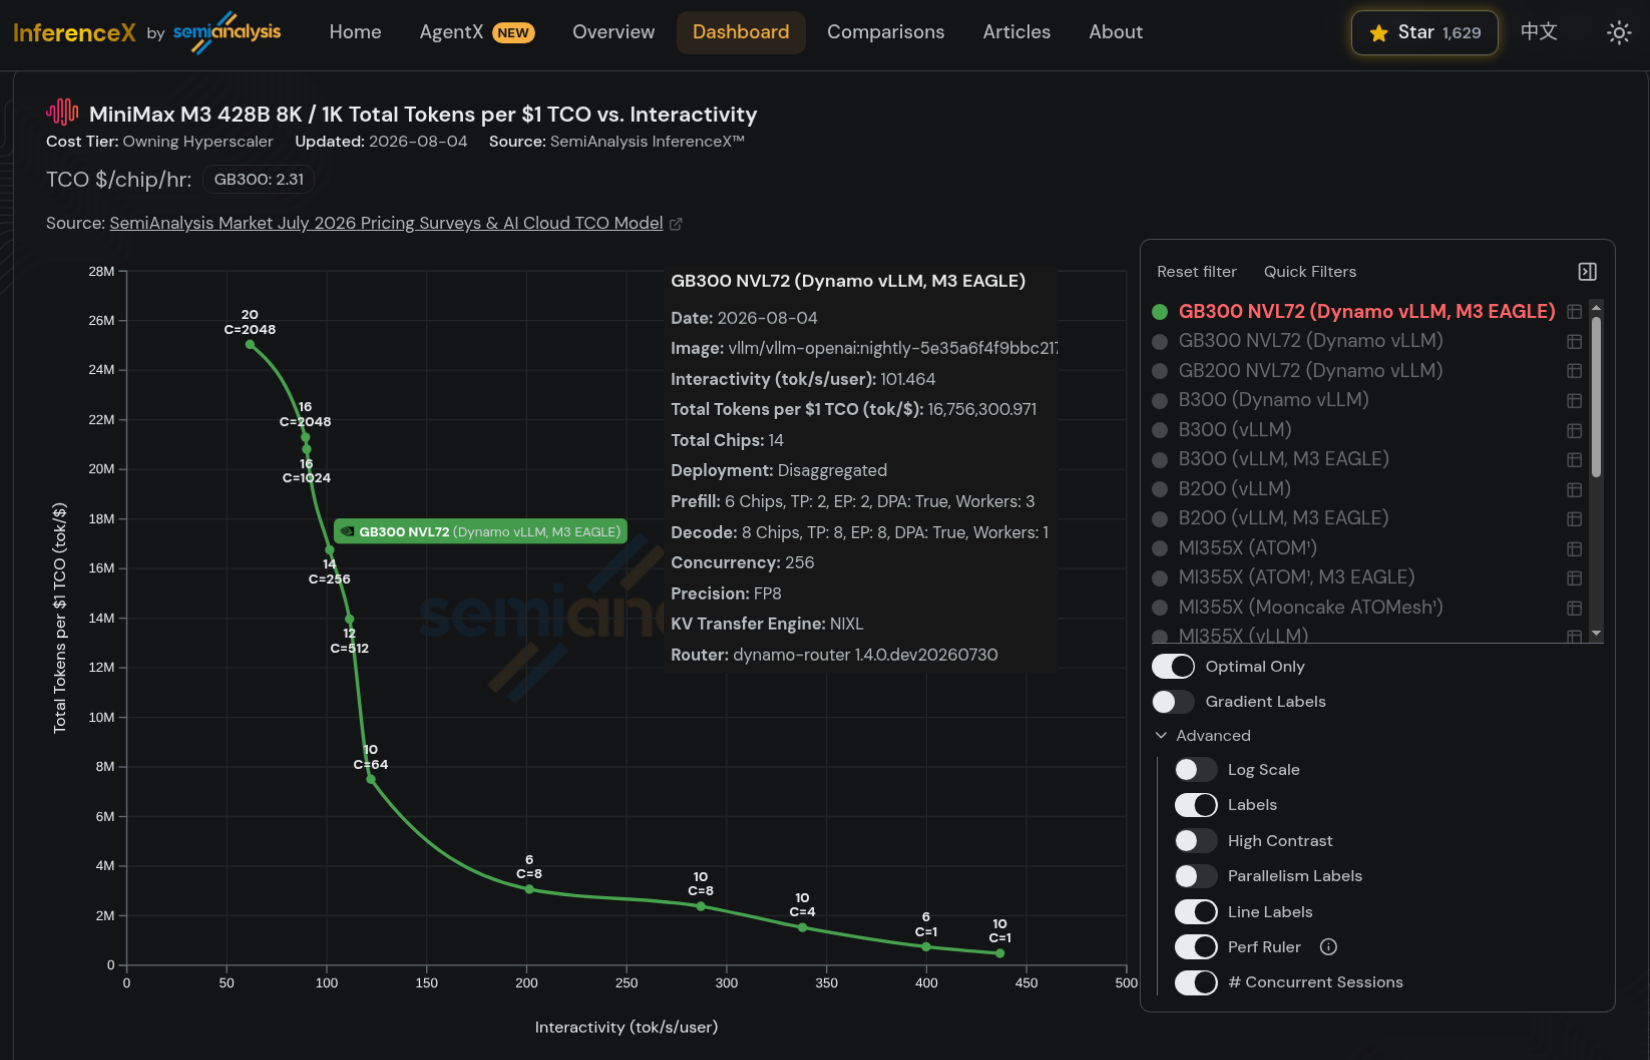Click the legend scrollbar up arrow
This screenshot has height=1060, width=1650.
1596,306
